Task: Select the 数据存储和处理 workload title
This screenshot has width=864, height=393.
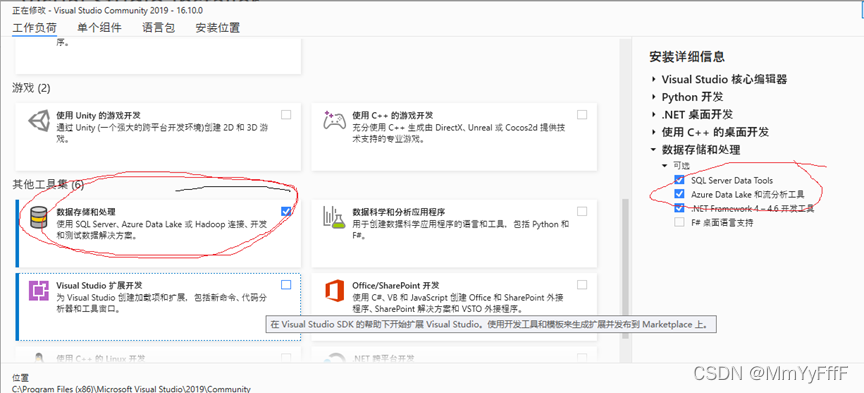Action: point(86,212)
